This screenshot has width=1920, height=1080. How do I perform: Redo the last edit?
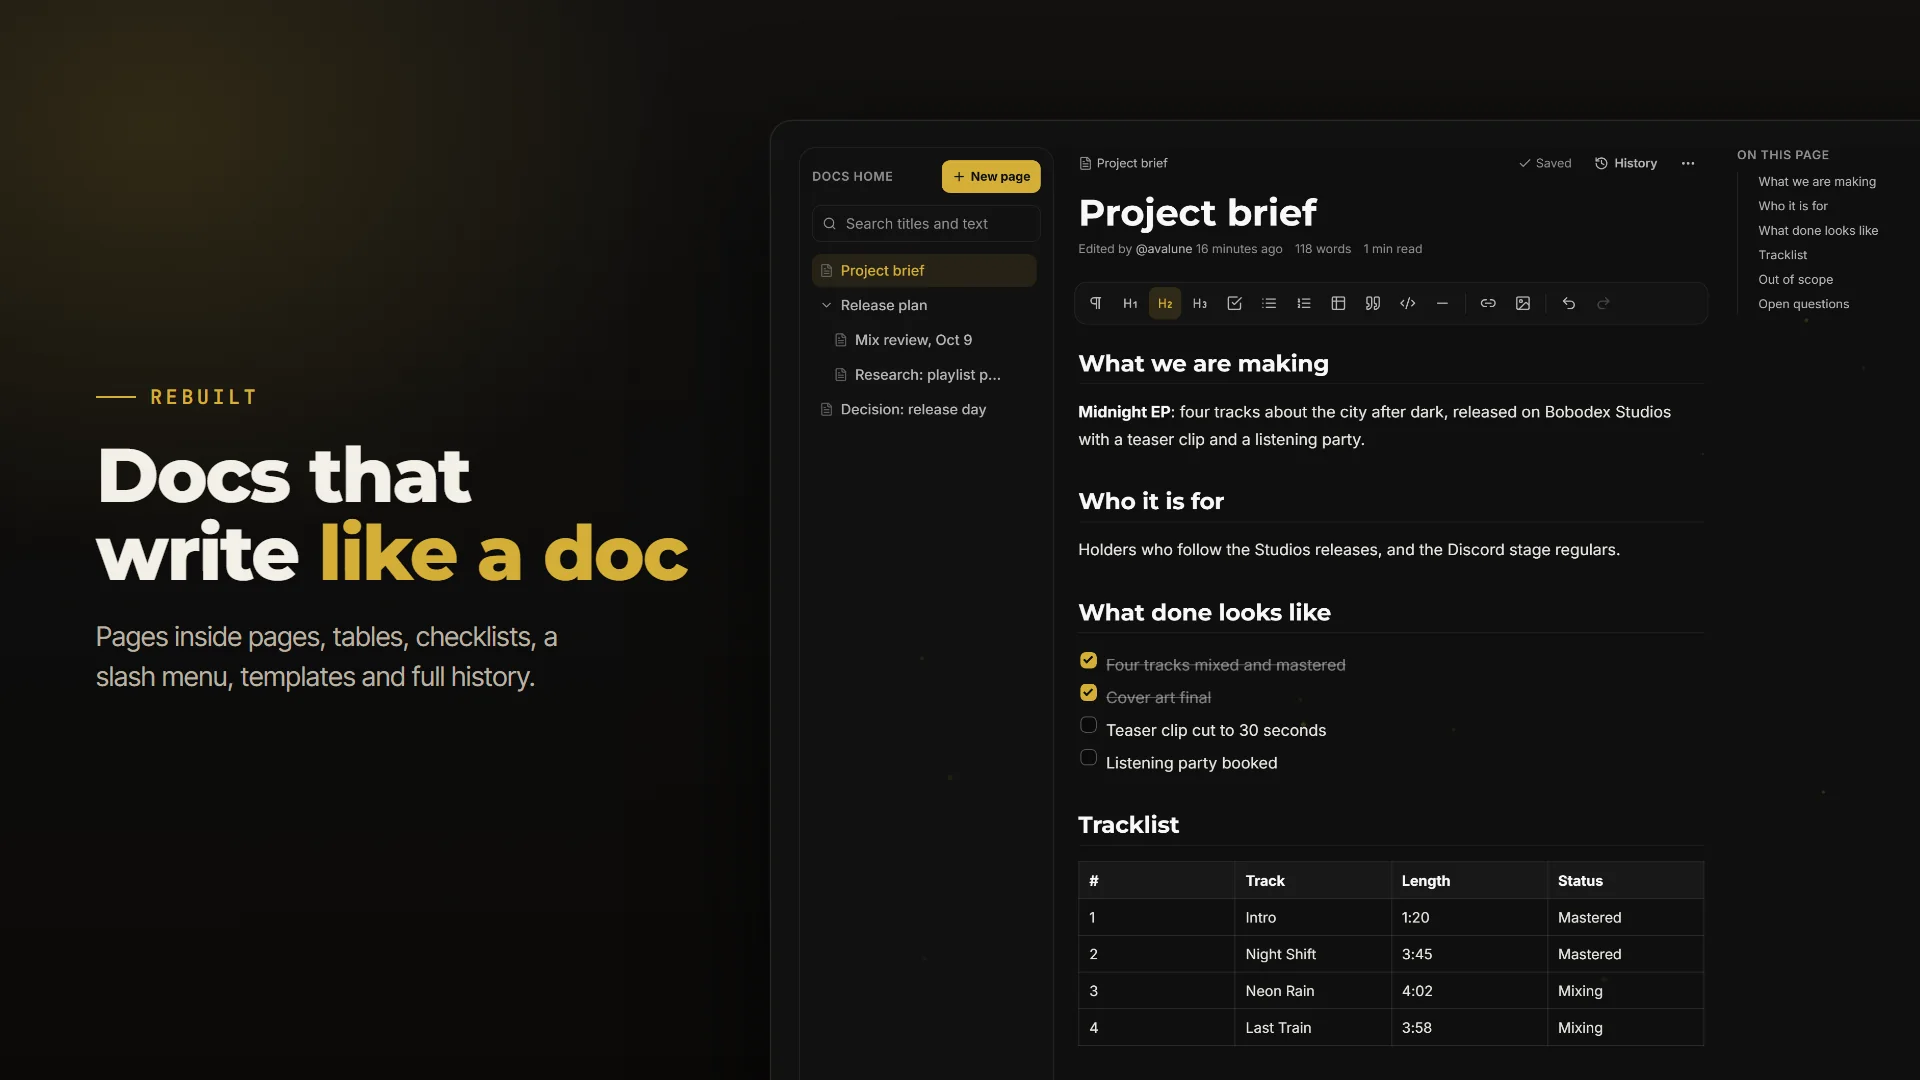point(1603,303)
